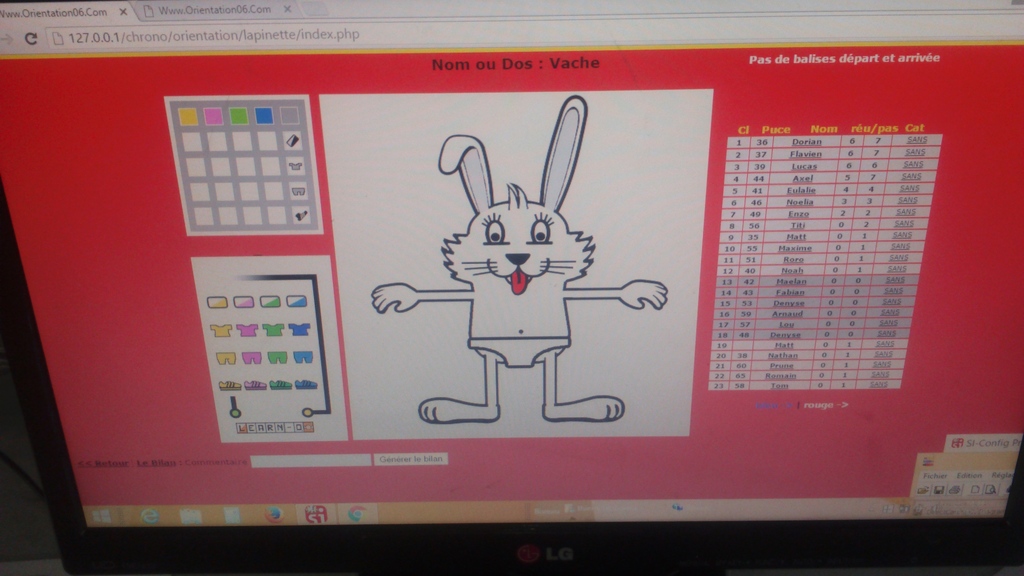The image size is (1024, 576).
Task: Choose the yellow t-shirt clothing item
Action: tap(221, 329)
